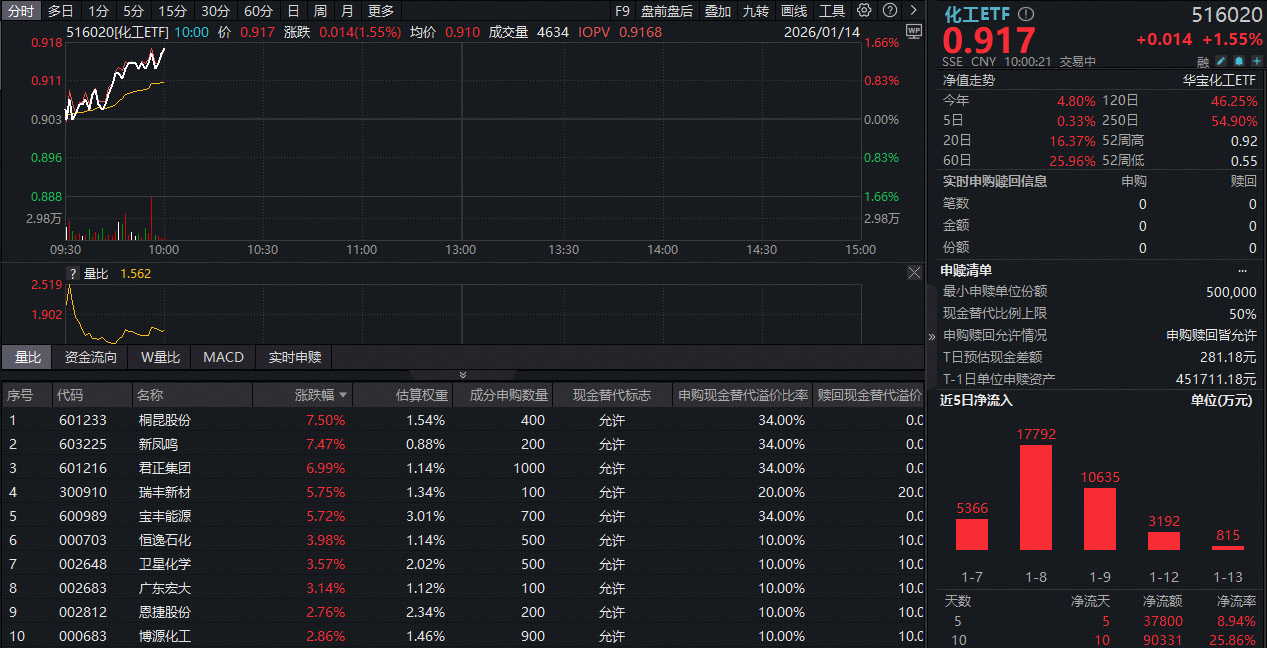Select 盘前盘后 in the top menu
Image resolution: width=1267 pixels, height=648 pixels.
pos(667,11)
